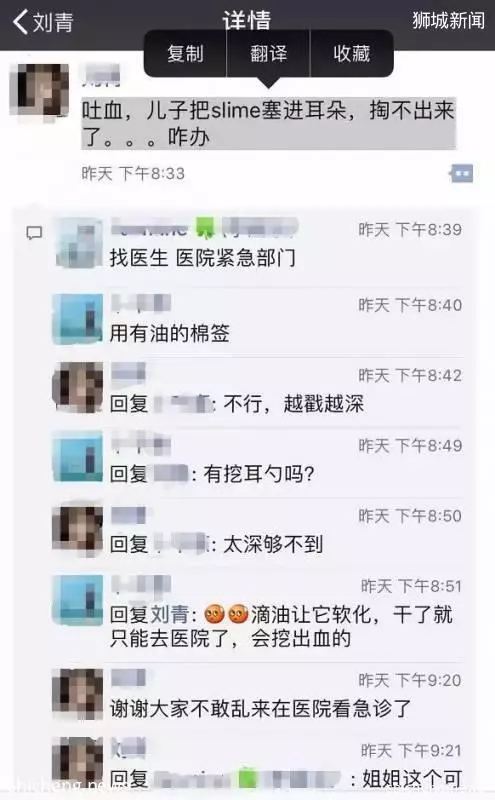Tap blue avatar on the 8:49 comment

(x=78, y=457)
